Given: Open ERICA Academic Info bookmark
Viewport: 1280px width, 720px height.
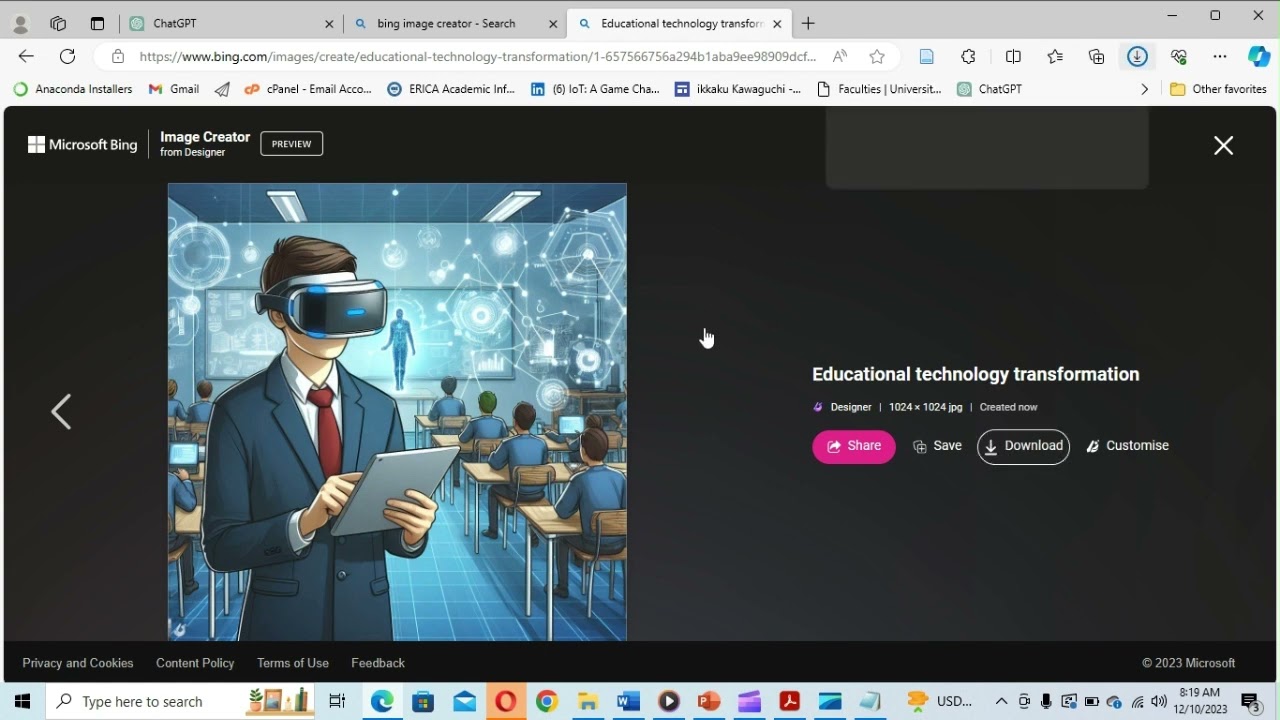Looking at the screenshot, I should pos(451,89).
